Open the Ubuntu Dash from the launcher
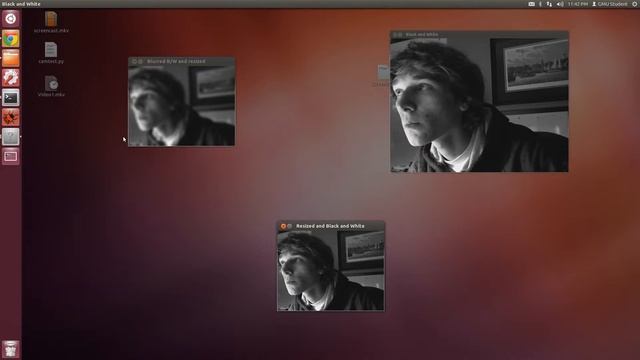Image resolution: width=640 pixels, height=360 pixels. coord(11,19)
